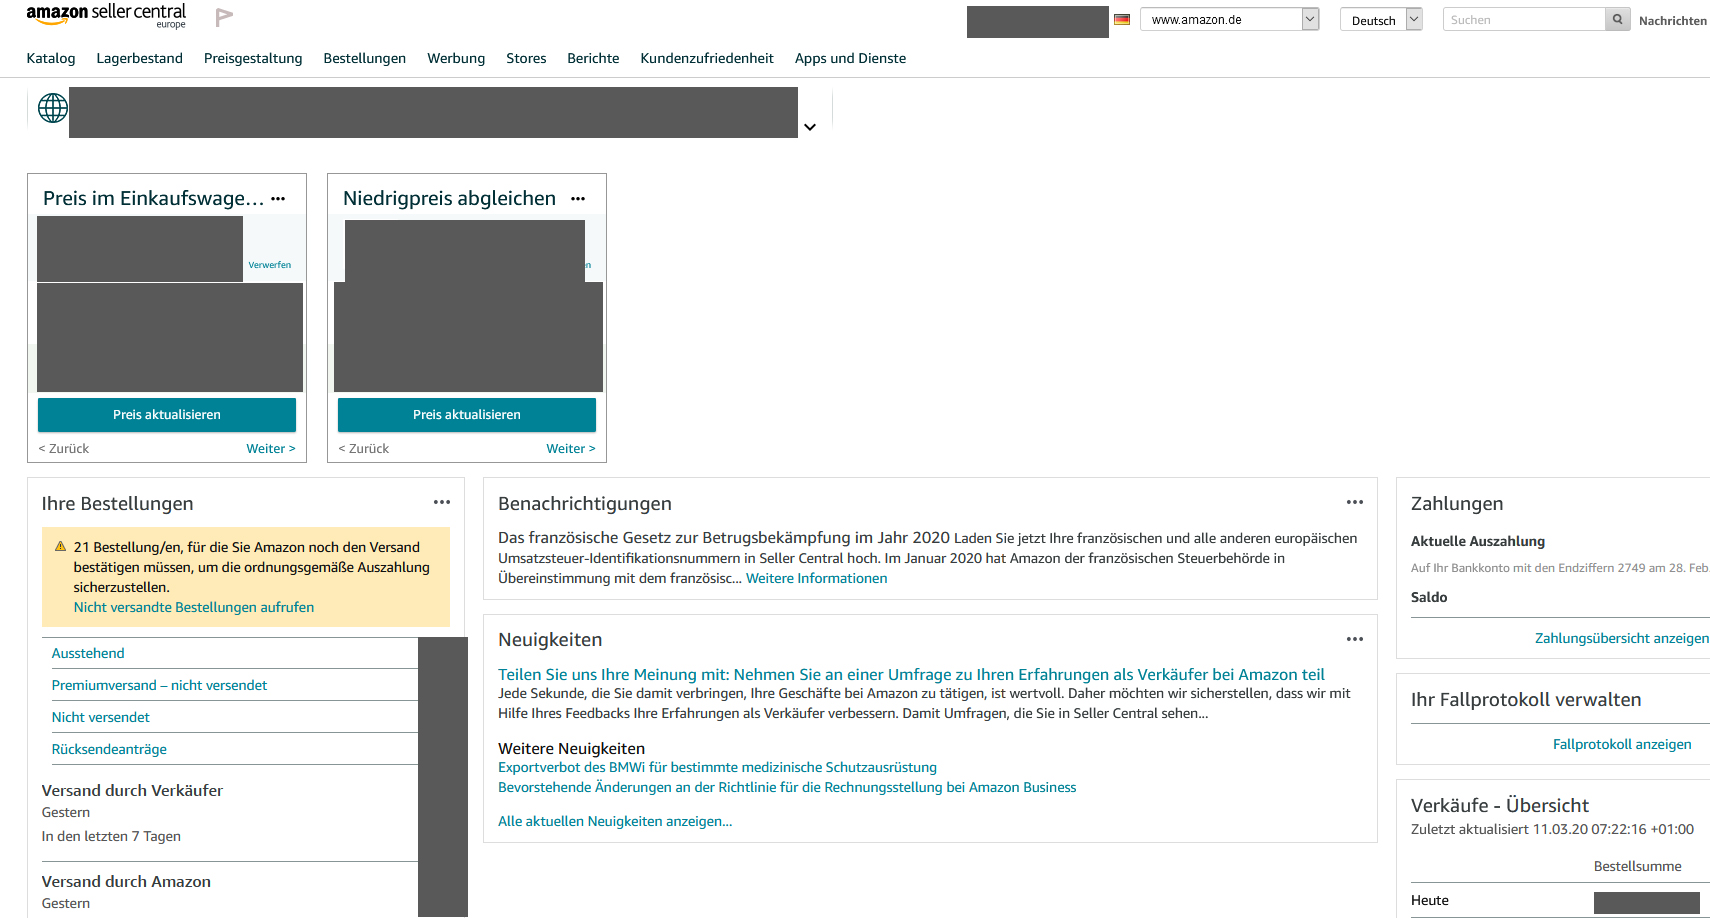Click Weiter in Niedrigpreis abgleichen card
1710x918 pixels.
point(571,448)
